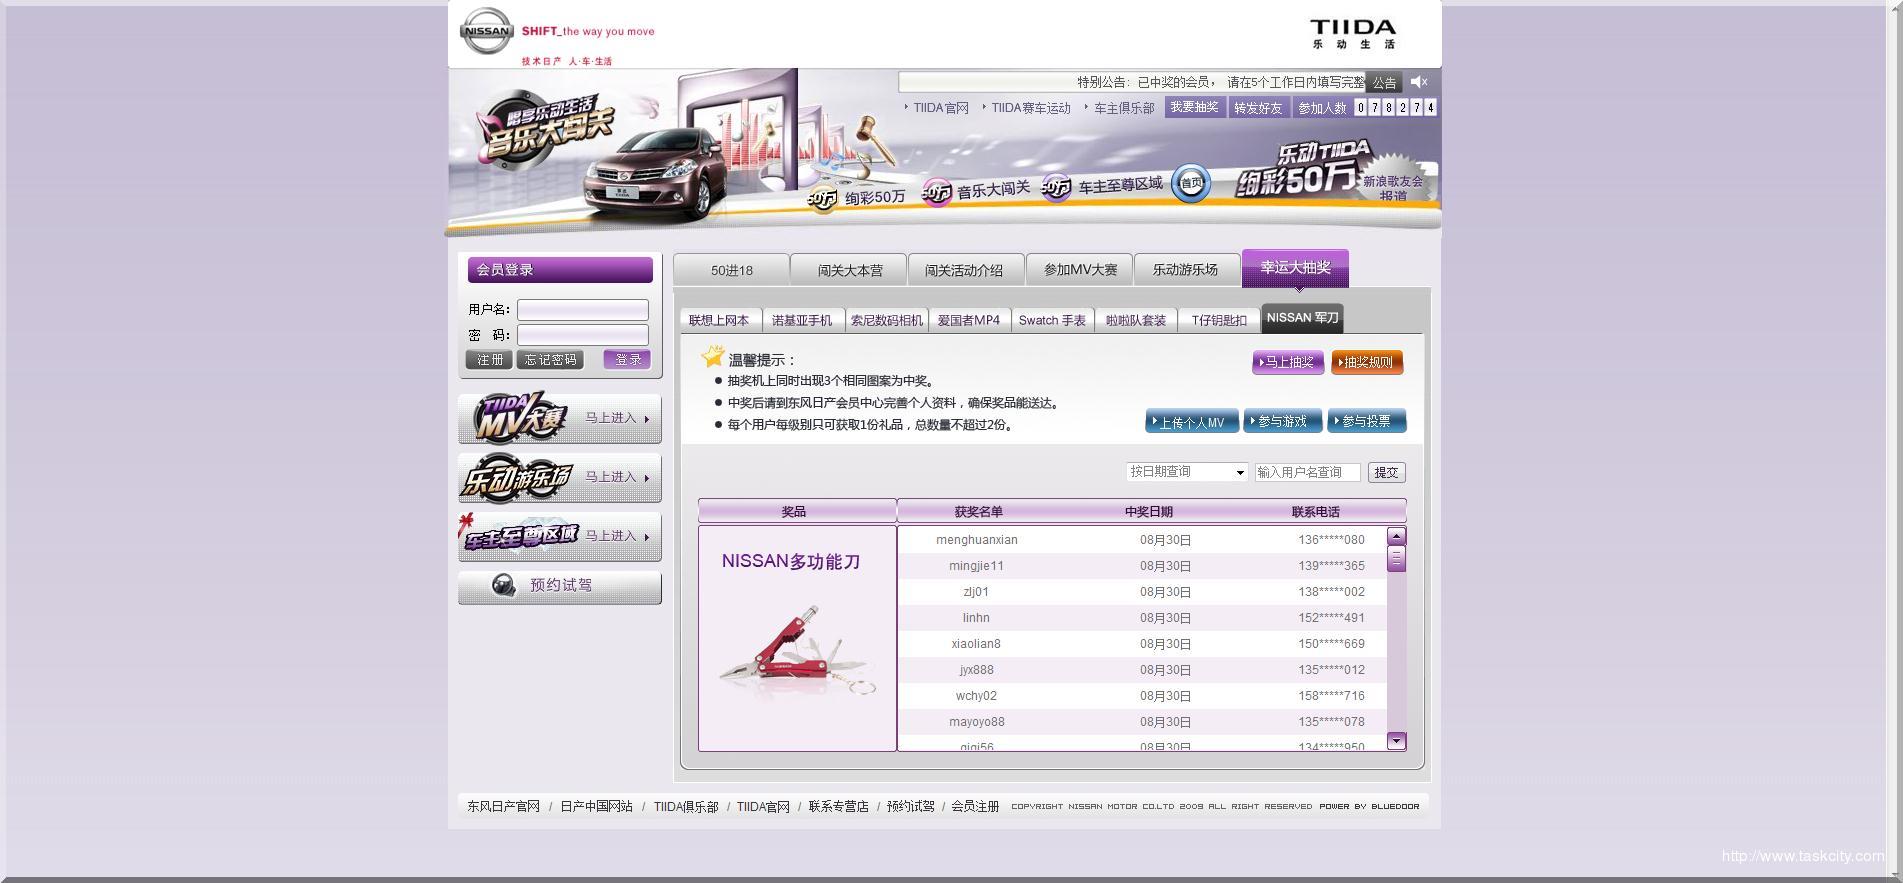Enter the 车主至尊区域 sidebar banner

[x=560, y=536]
